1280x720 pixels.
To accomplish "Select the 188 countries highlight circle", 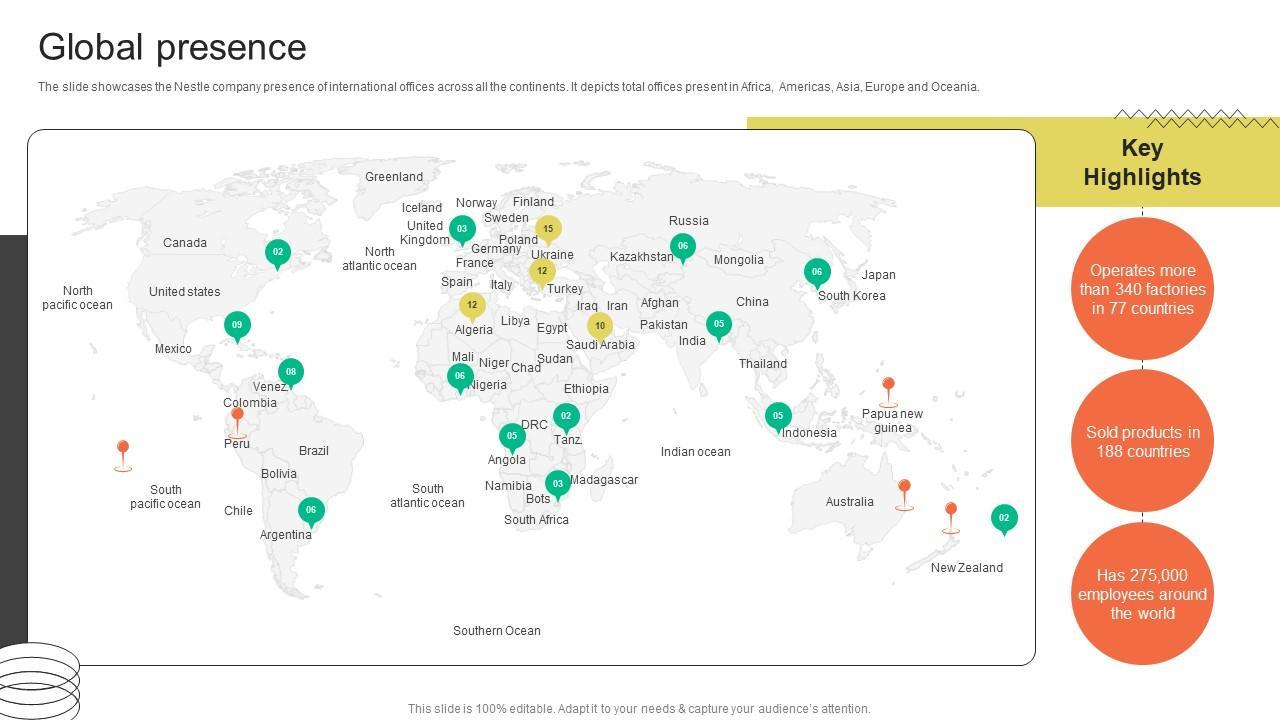I will [1142, 442].
